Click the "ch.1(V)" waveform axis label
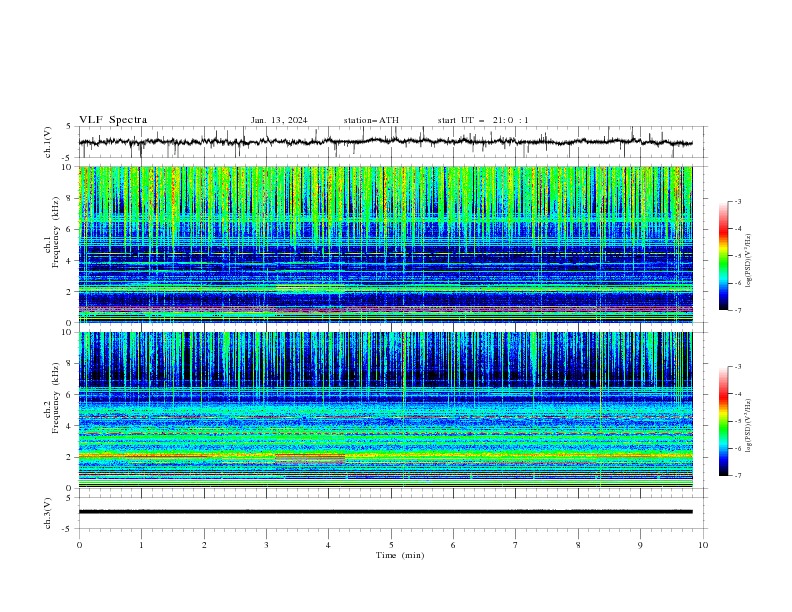This screenshot has width=792, height=612. (48, 142)
